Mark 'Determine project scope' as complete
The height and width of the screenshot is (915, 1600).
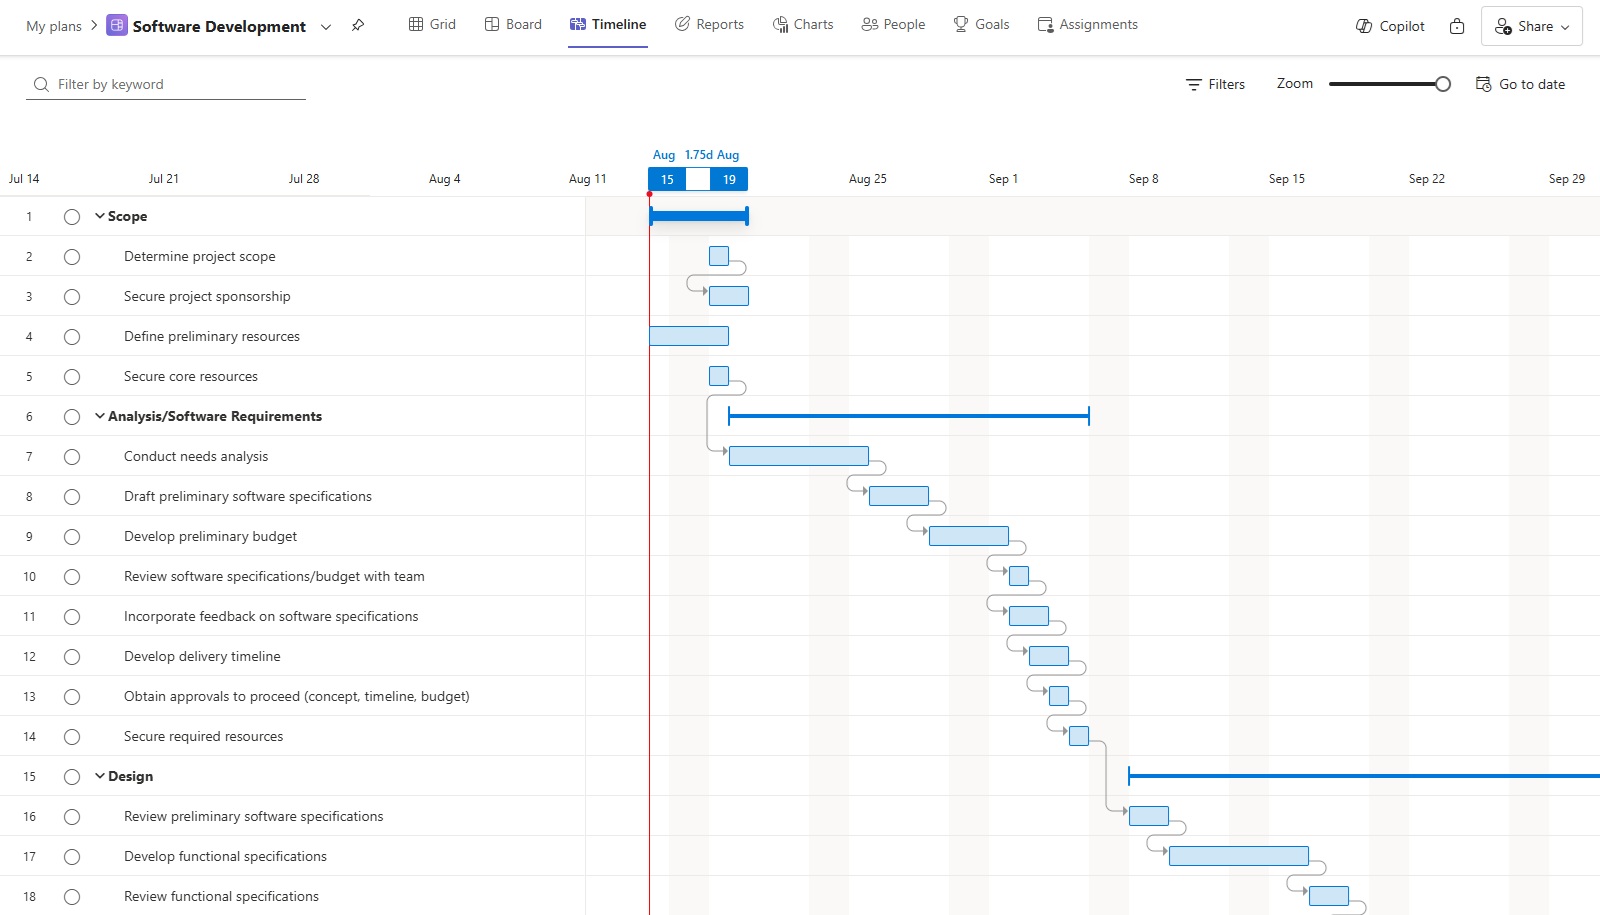pos(72,257)
